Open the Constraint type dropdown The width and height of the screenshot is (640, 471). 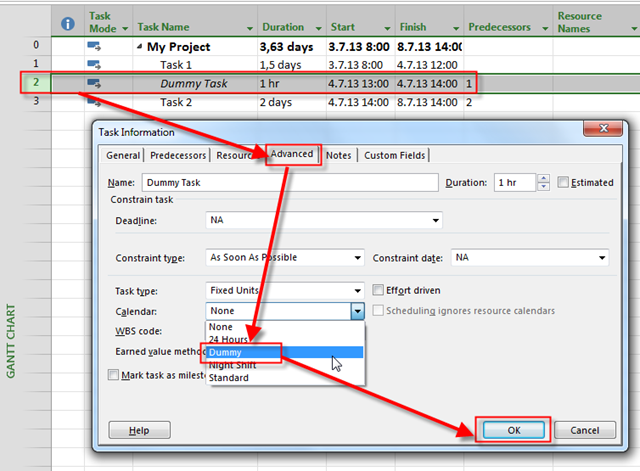(x=357, y=258)
